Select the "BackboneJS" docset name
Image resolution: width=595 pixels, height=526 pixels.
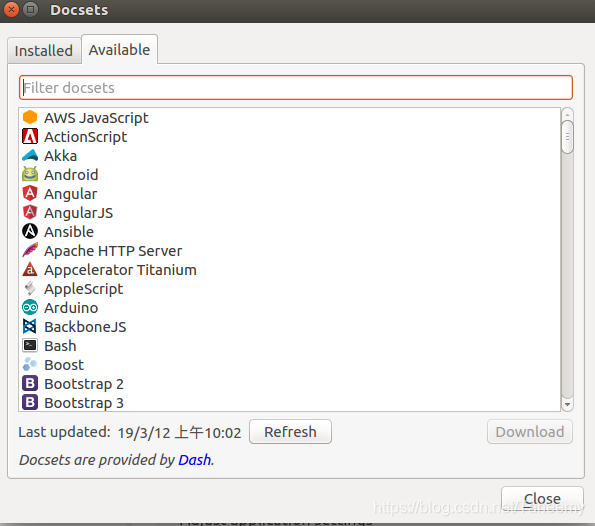pyautogui.click(x=85, y=327)
